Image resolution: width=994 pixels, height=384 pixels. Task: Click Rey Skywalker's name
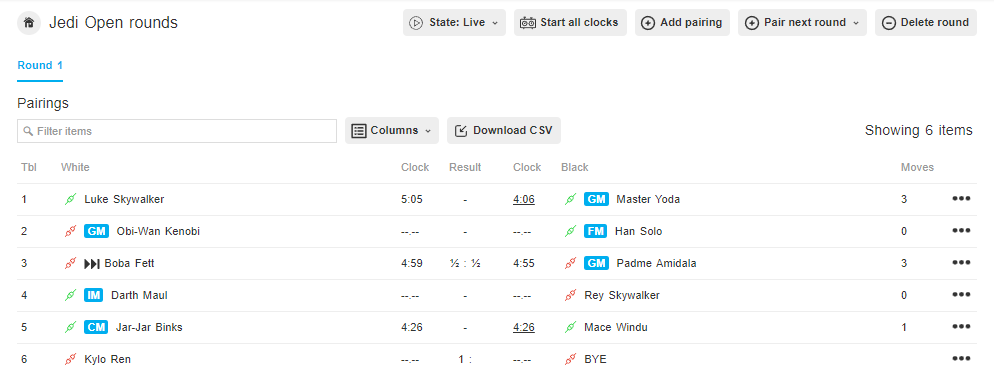[622, 295]
